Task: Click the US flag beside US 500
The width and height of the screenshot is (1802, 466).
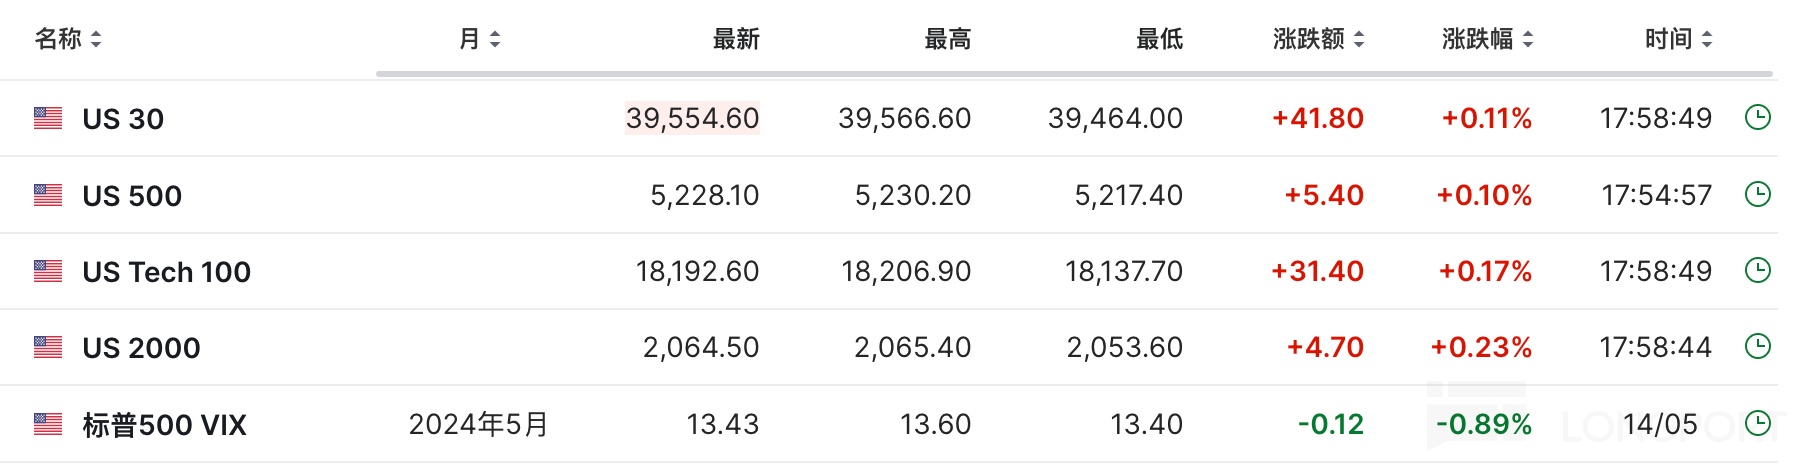Action: (x=48, y=195)
